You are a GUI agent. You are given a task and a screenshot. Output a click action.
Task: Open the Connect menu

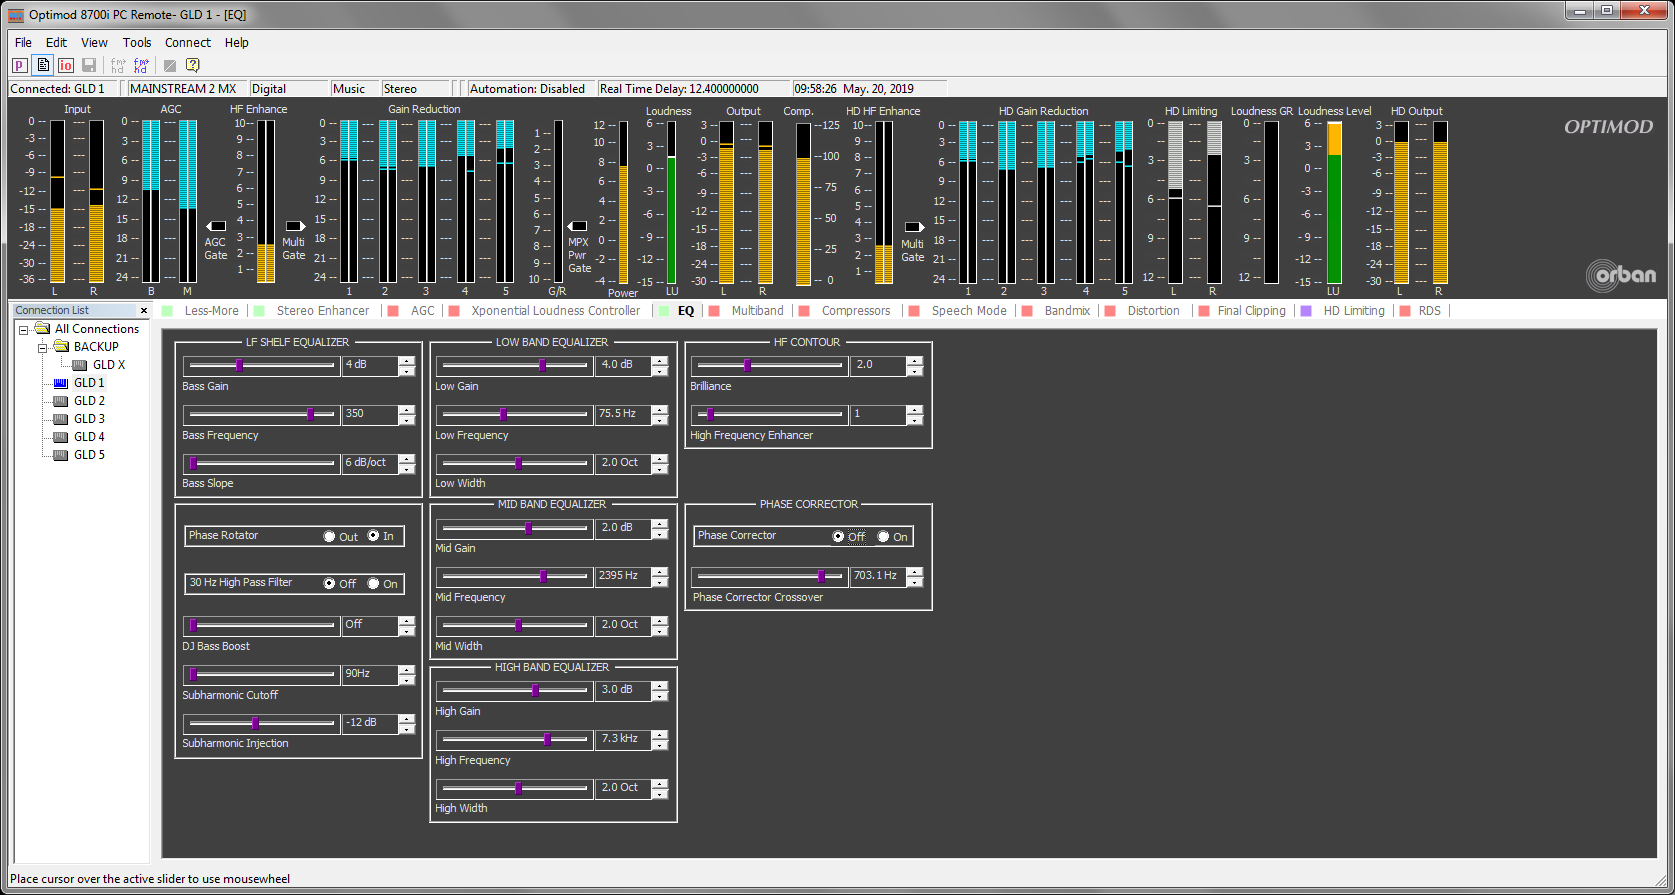tap(188, 43)
